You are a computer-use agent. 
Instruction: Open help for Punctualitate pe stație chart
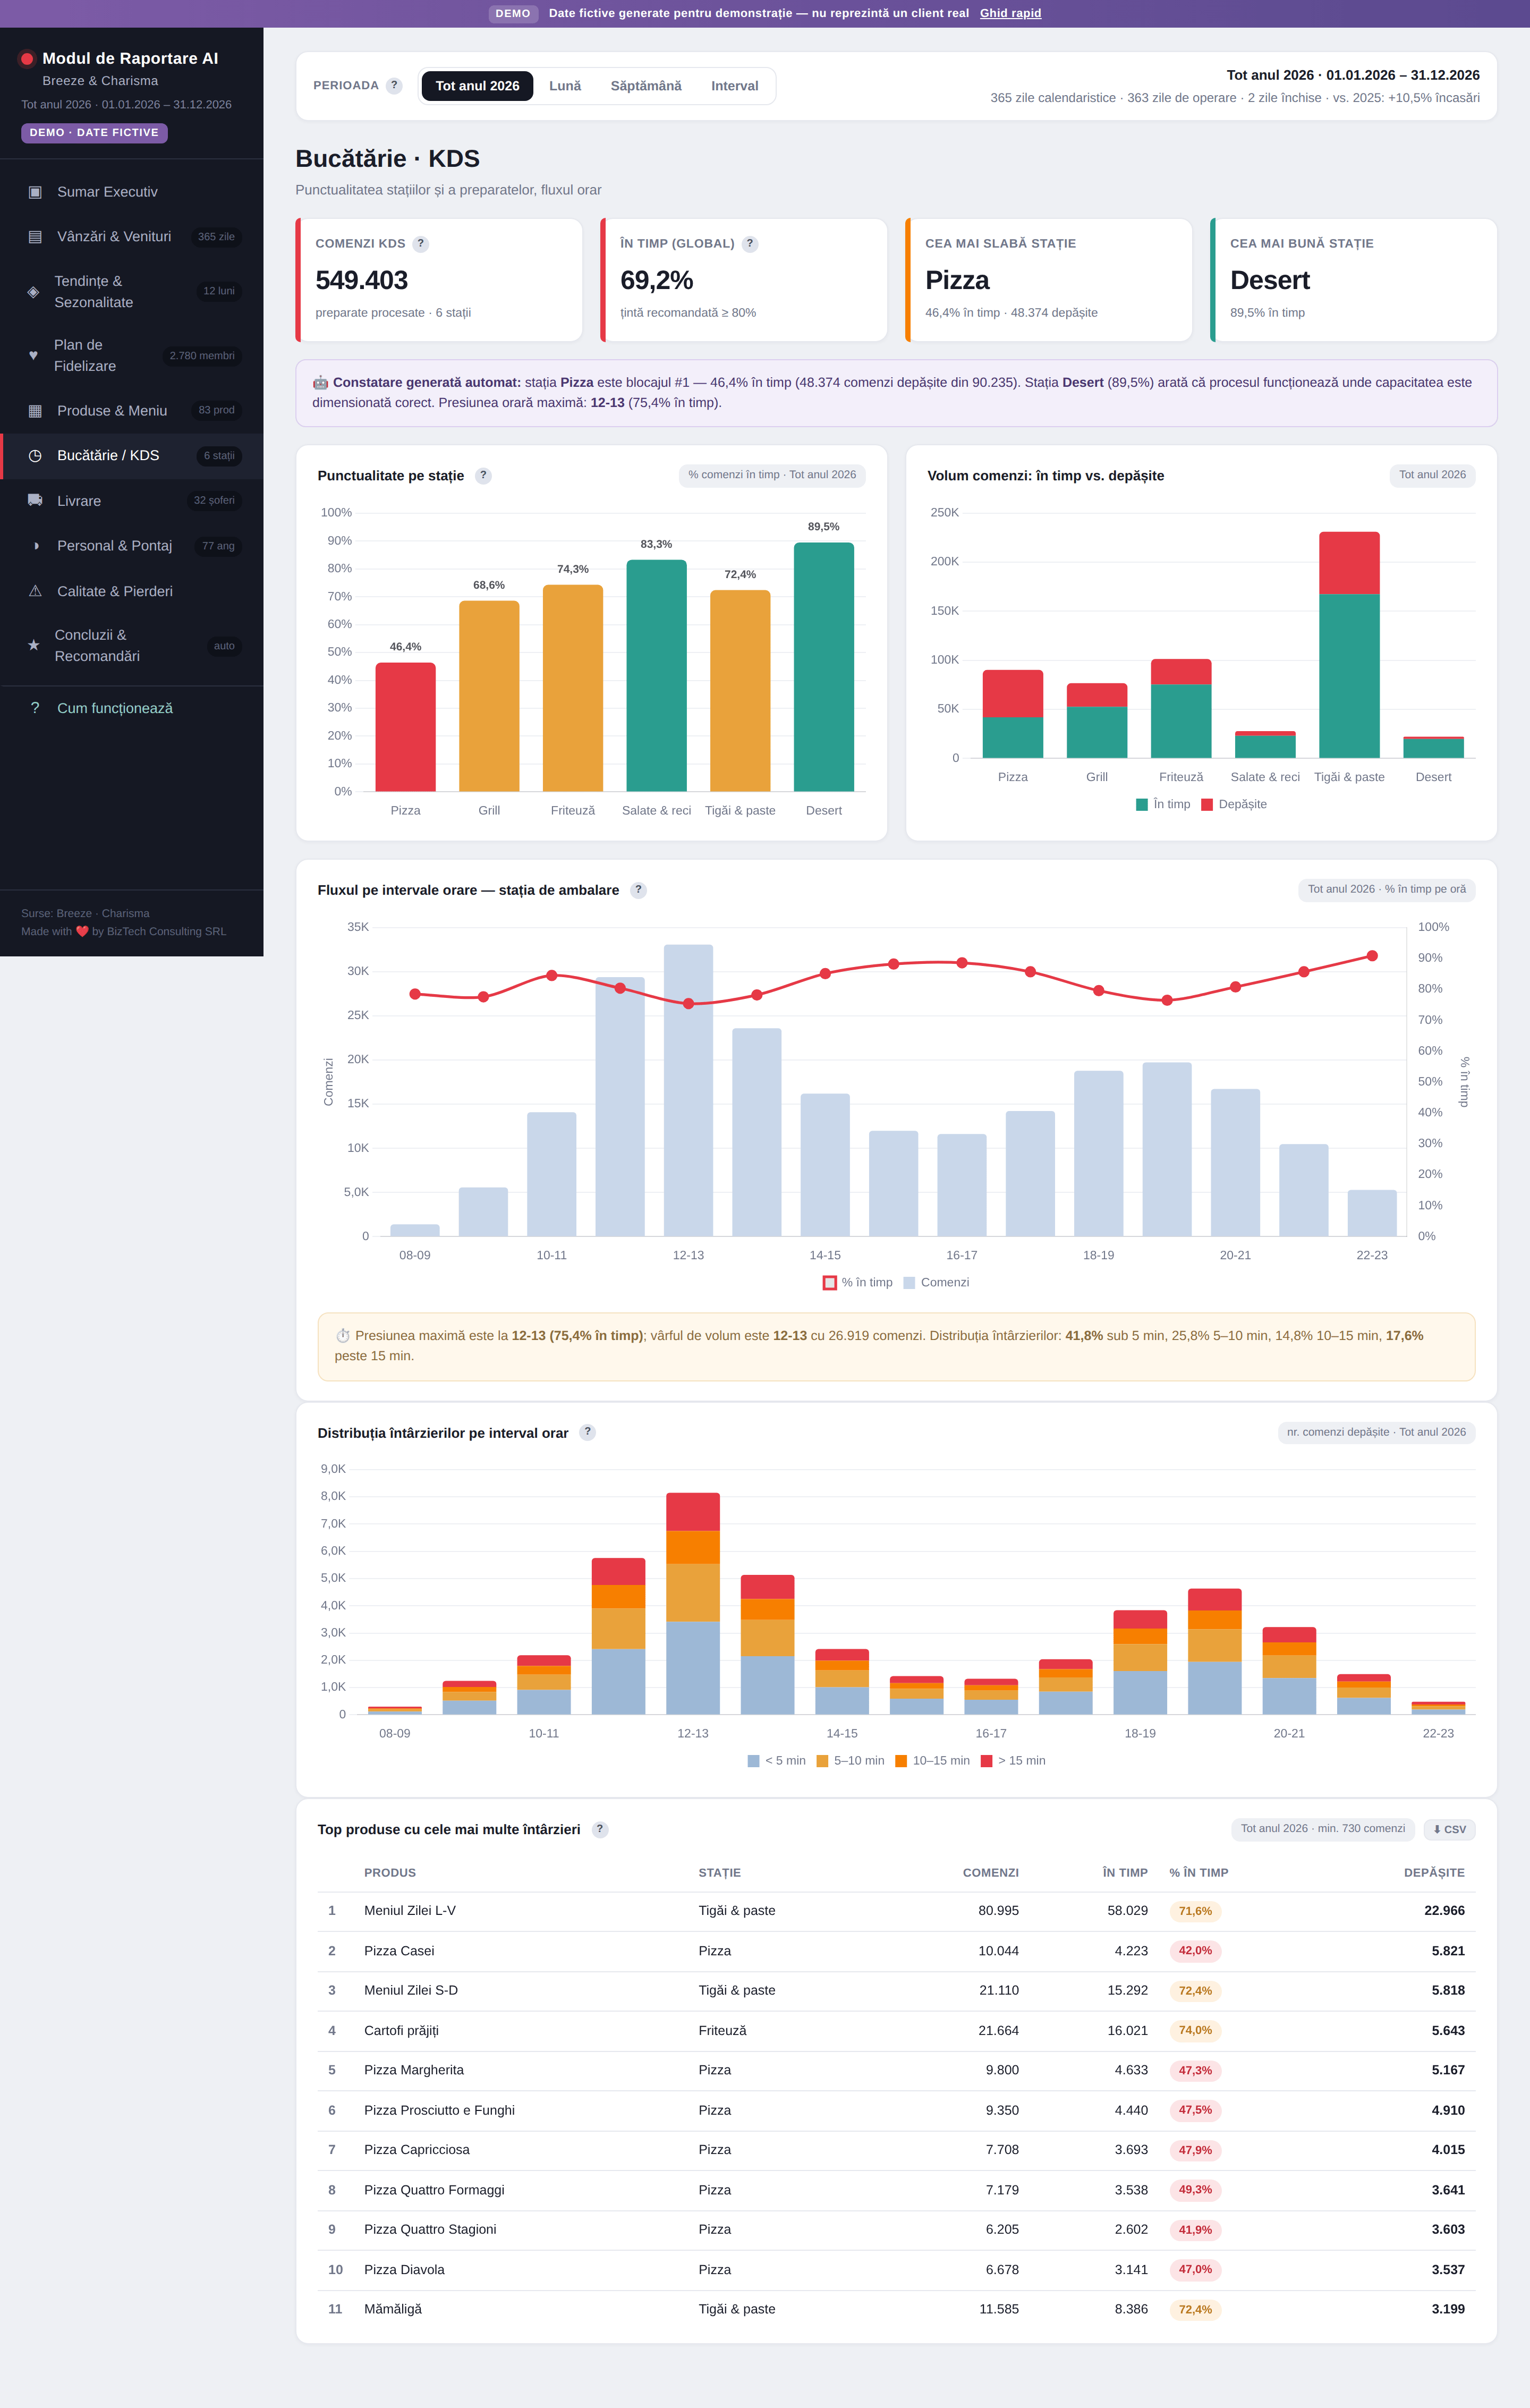click(x=483, y=476)
